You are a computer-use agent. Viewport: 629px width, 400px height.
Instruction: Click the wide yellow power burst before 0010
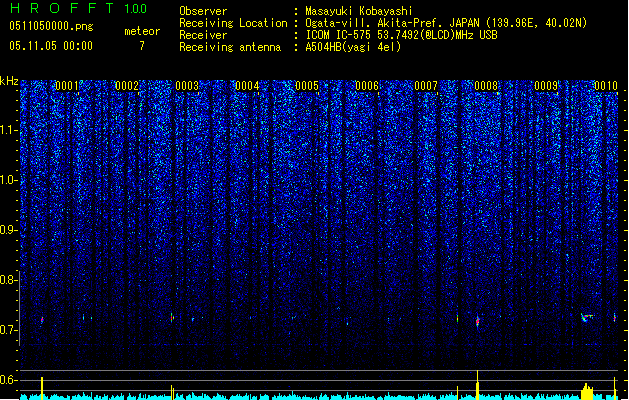pyautogui.click(x=587, y=391)
